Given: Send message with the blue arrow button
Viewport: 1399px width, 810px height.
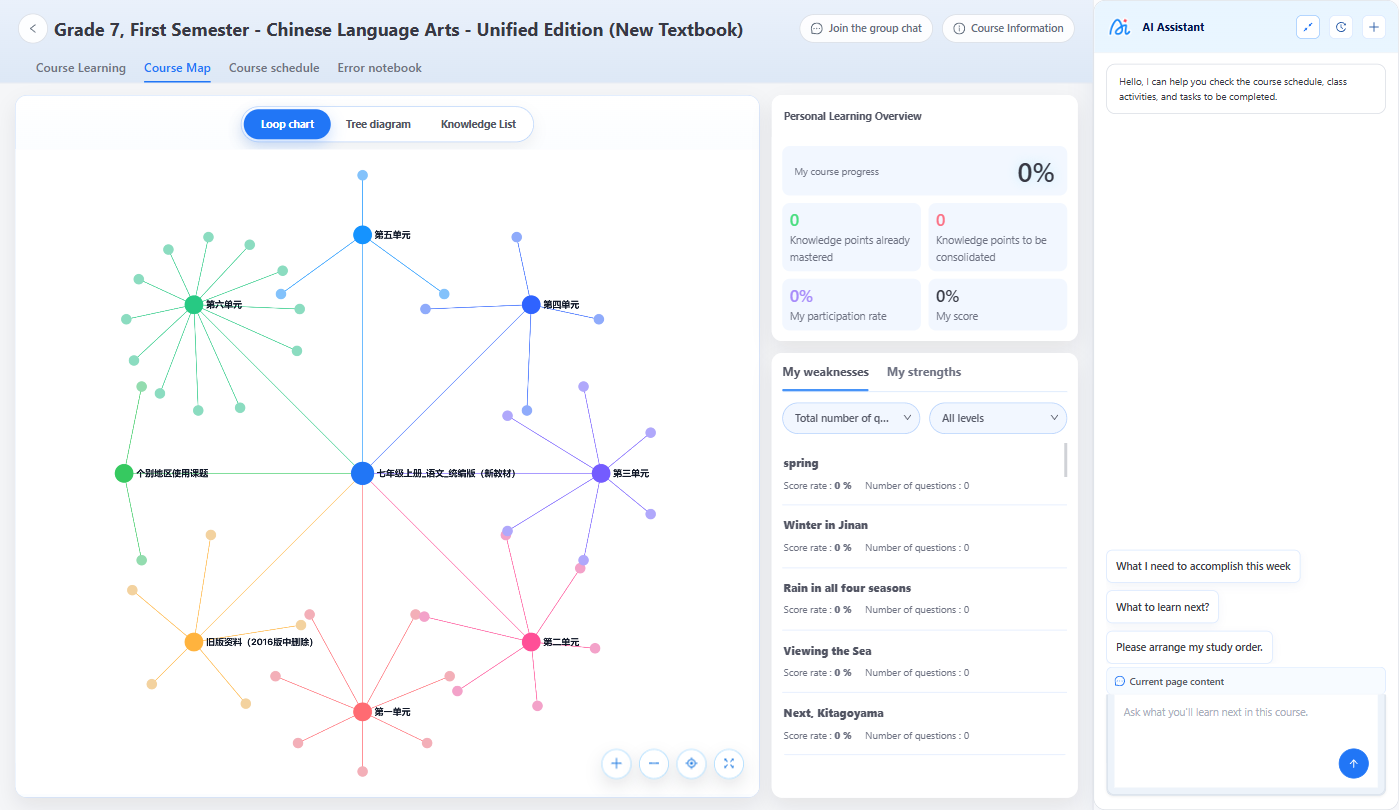Looking at the screenshot, I should pos(1353,763).
